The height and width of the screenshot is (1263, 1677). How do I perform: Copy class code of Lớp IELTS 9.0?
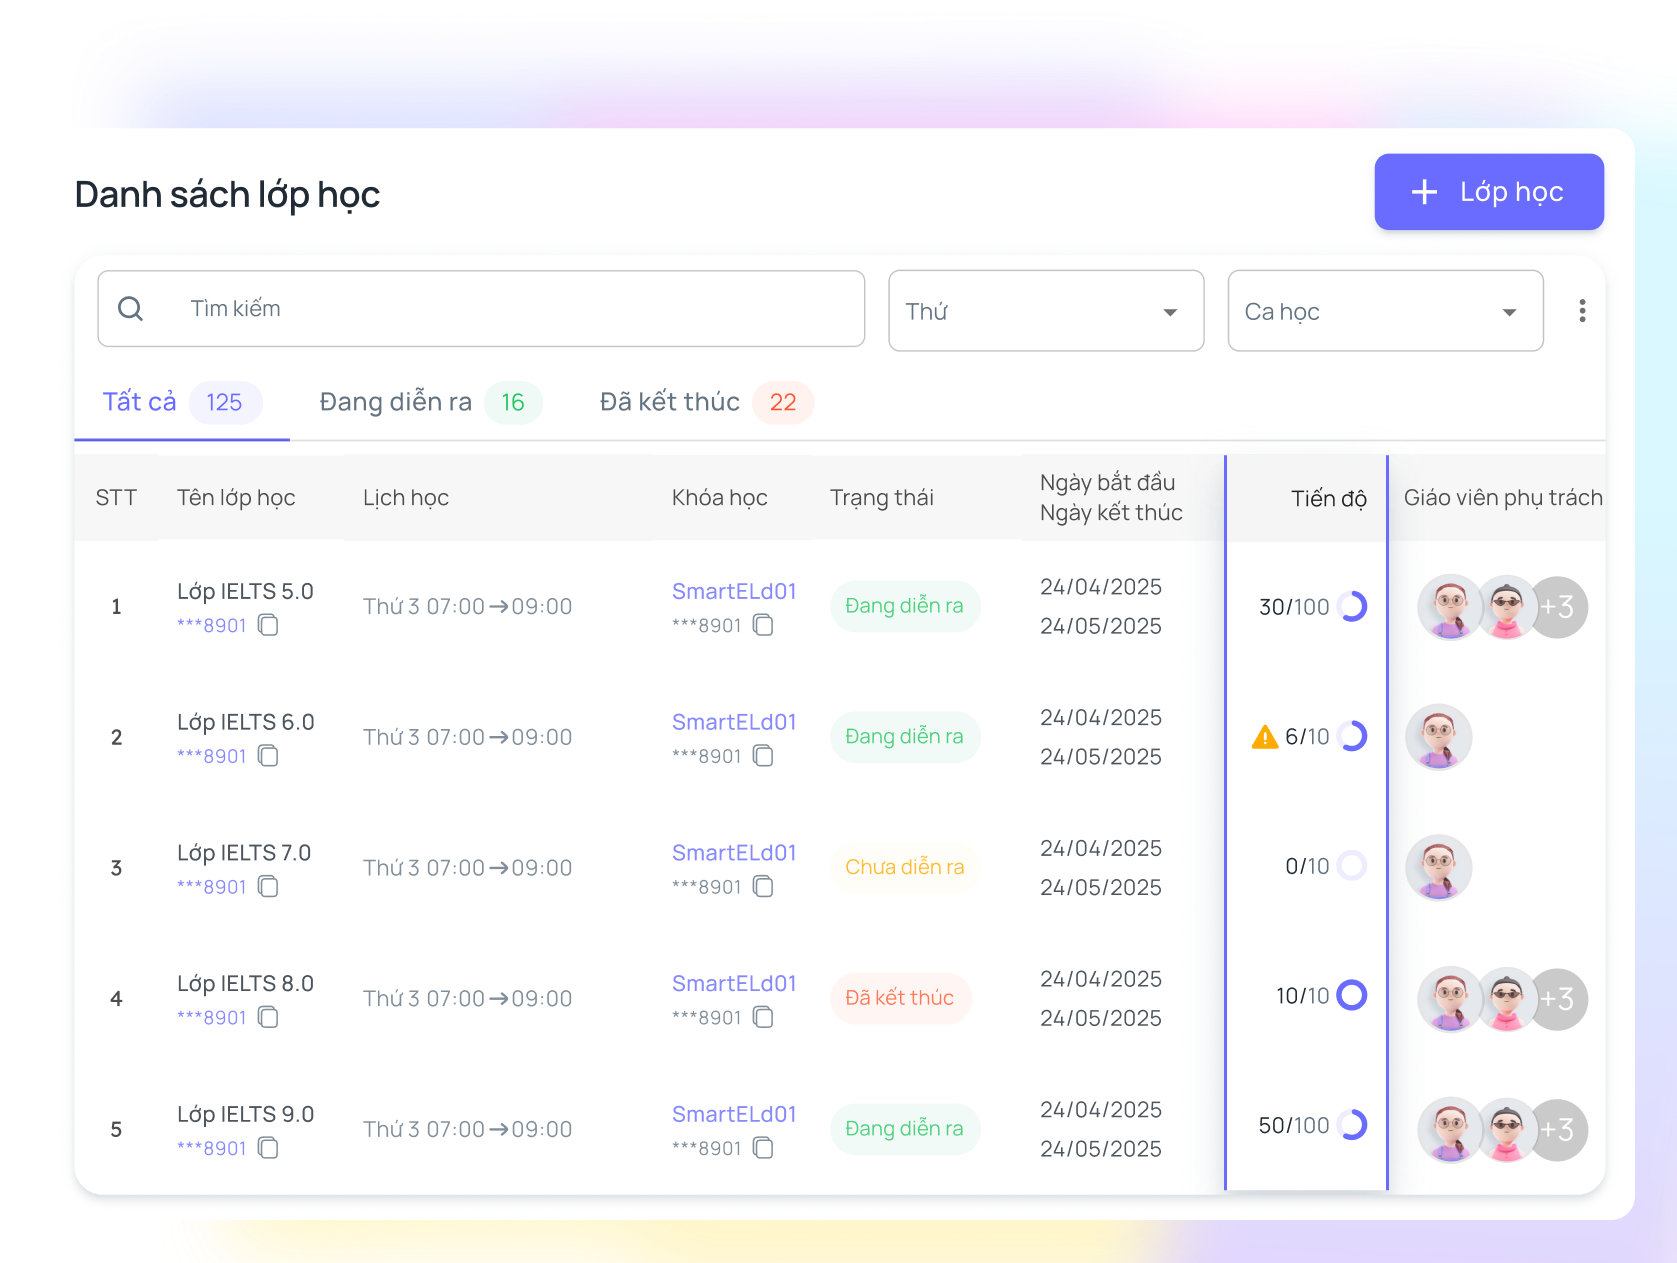click(x=268, y=1148)
